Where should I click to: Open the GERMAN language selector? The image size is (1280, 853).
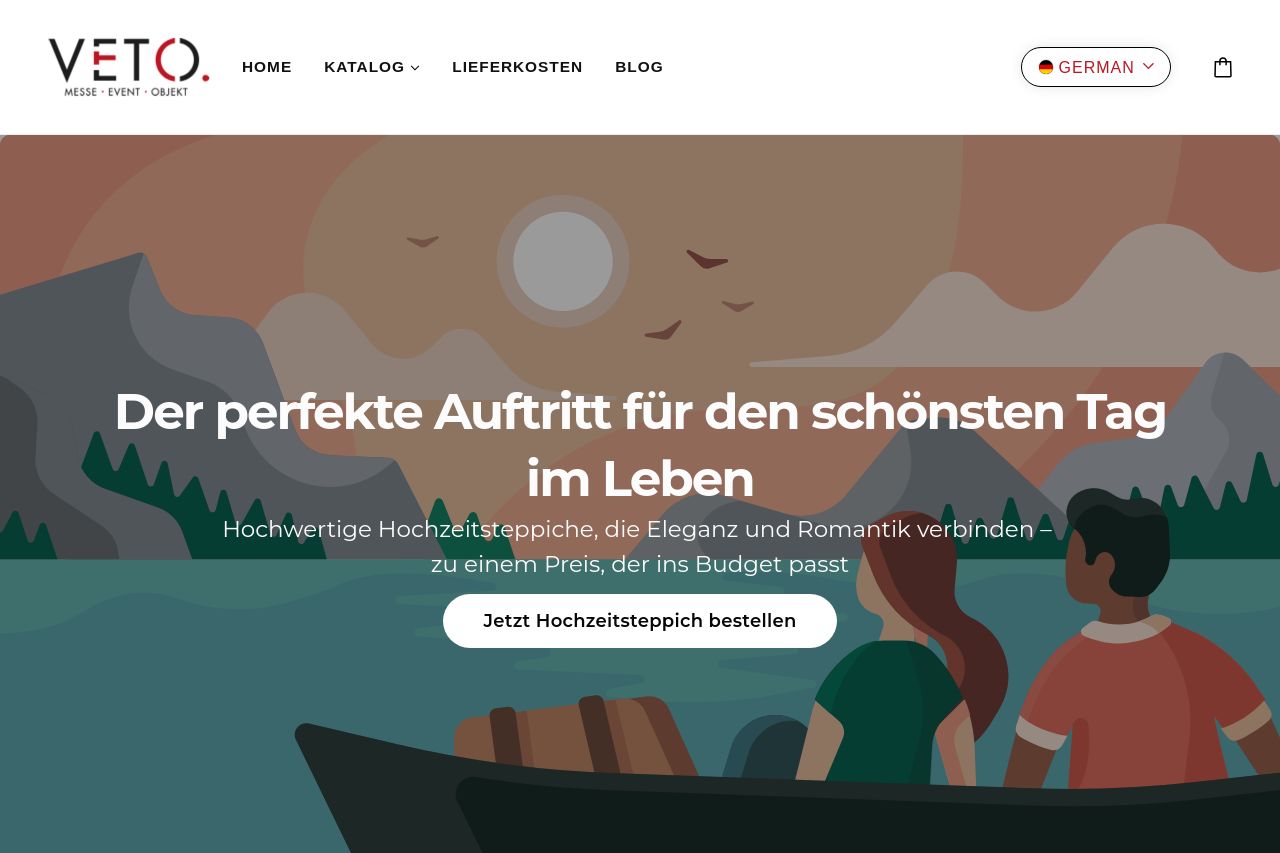click(1096, 67)
